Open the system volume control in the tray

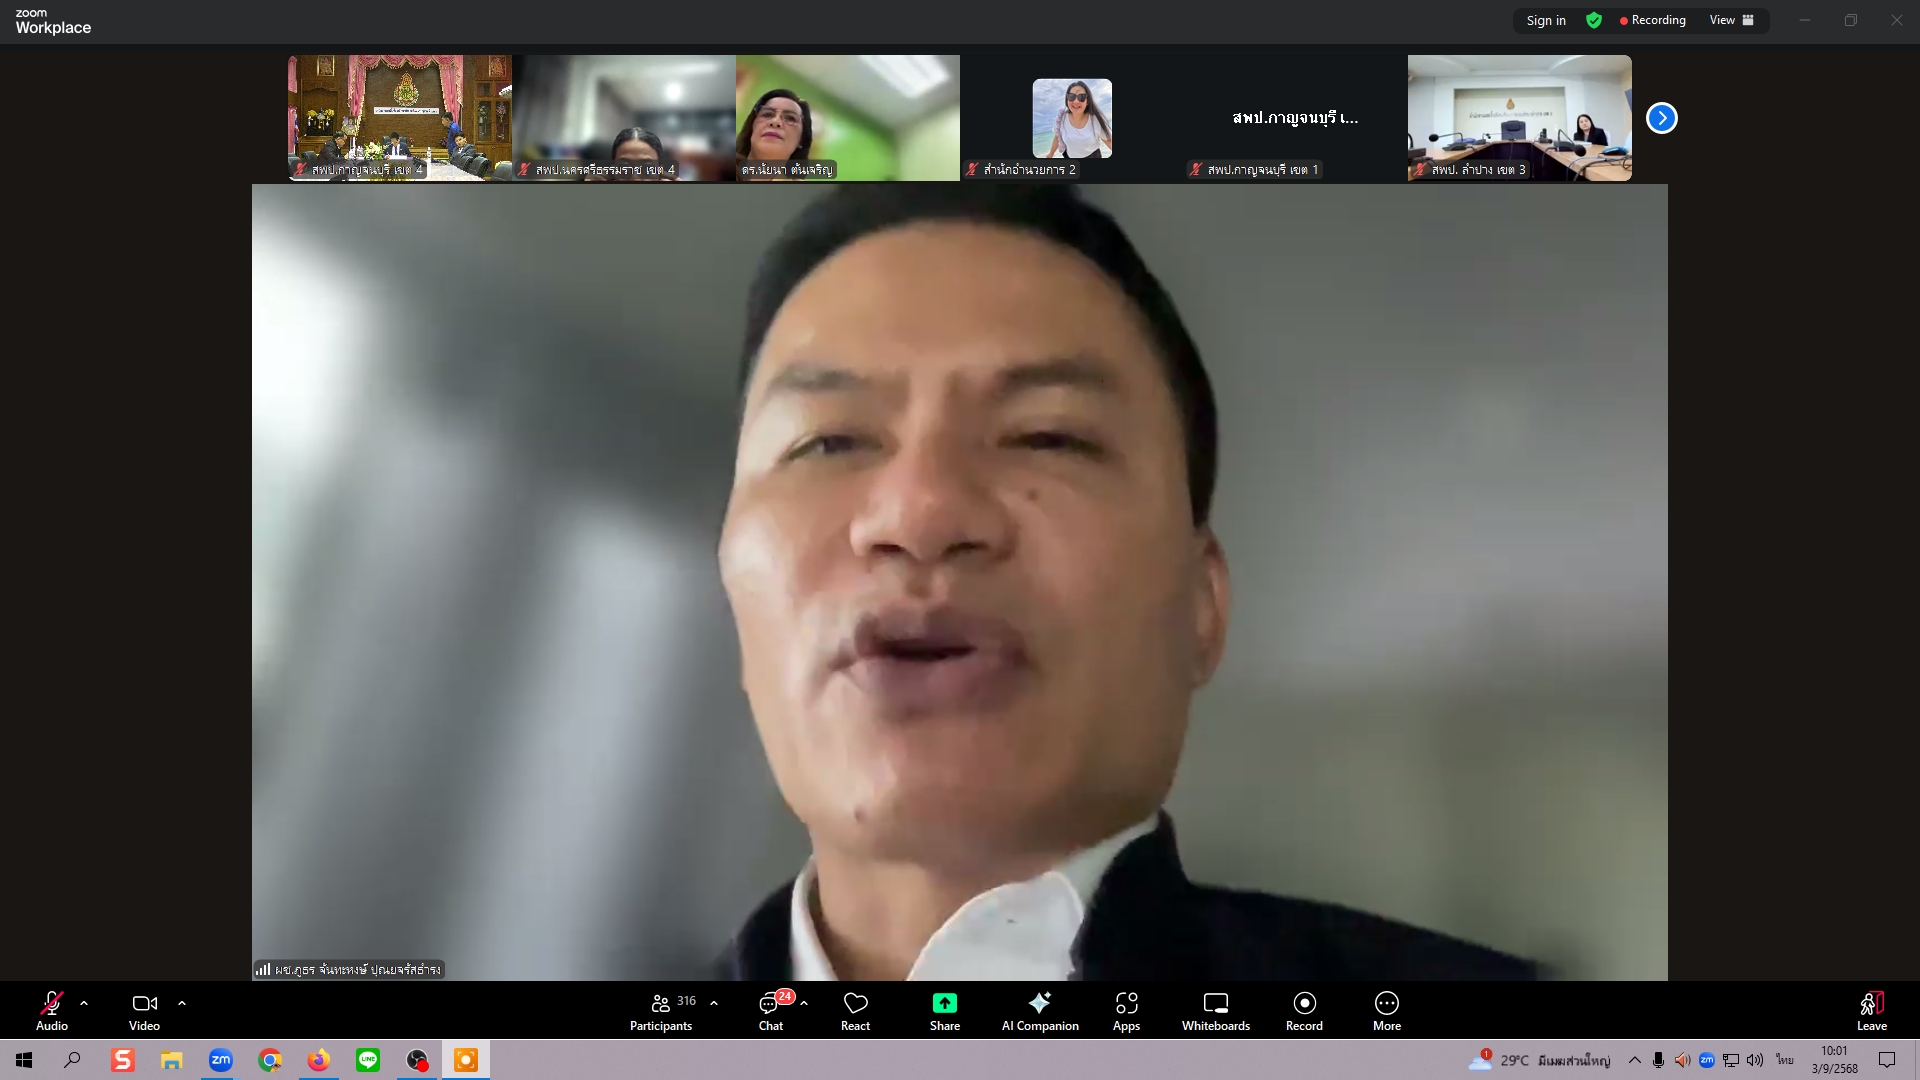(x=1754, y=1061)
